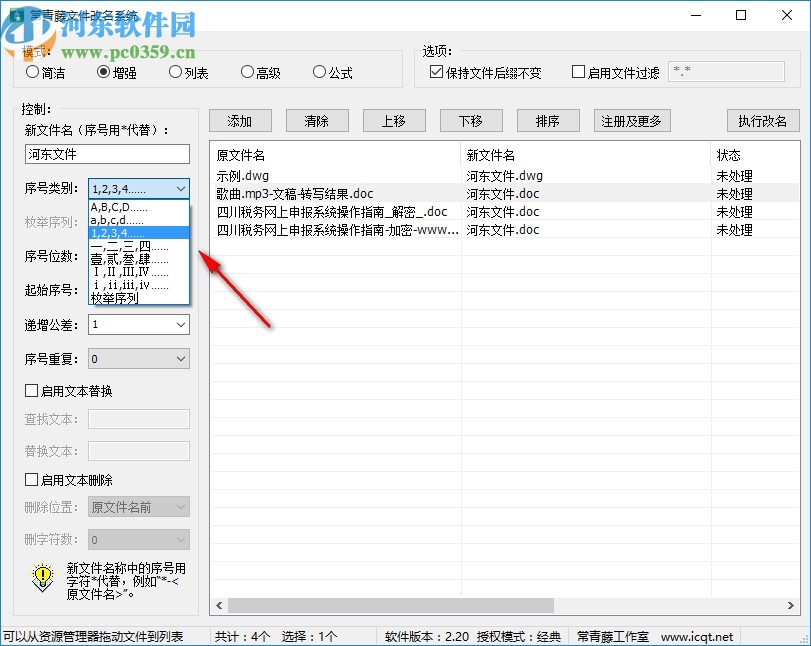Click the exclamation hint icon near bottom left
The height and width of the screenshot is (646, 811).
tap(40, 578)
